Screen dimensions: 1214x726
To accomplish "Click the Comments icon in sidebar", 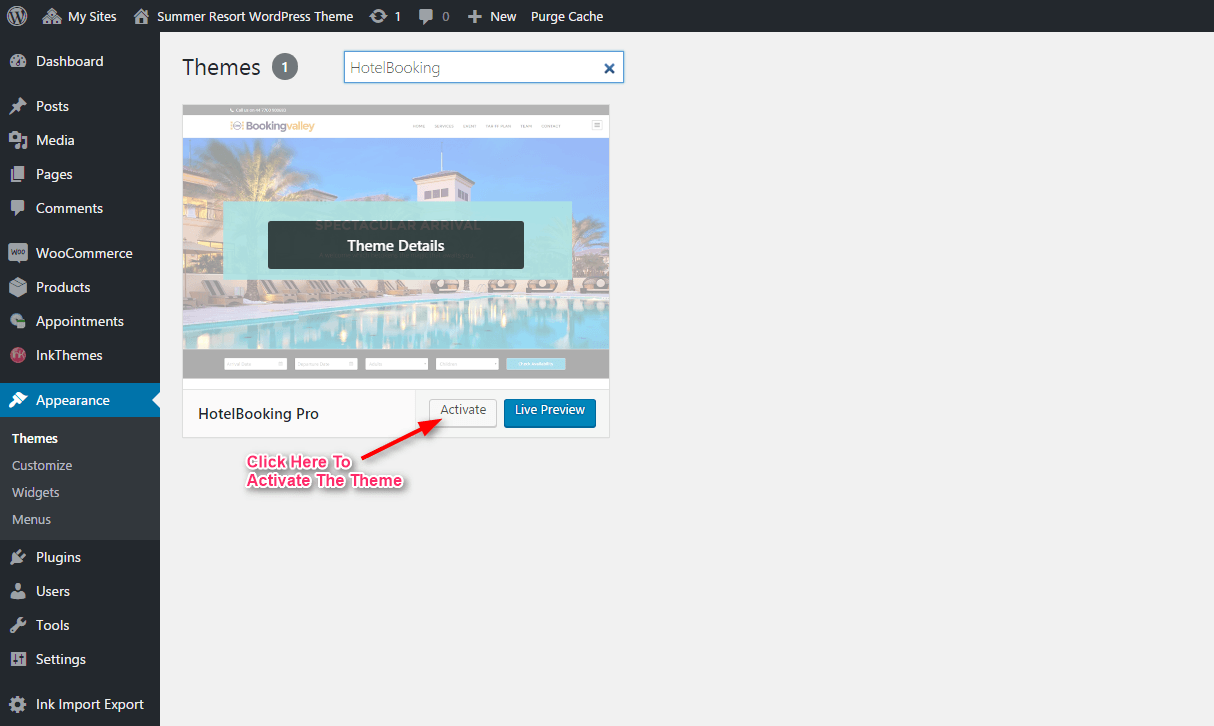I will [18, 208].
